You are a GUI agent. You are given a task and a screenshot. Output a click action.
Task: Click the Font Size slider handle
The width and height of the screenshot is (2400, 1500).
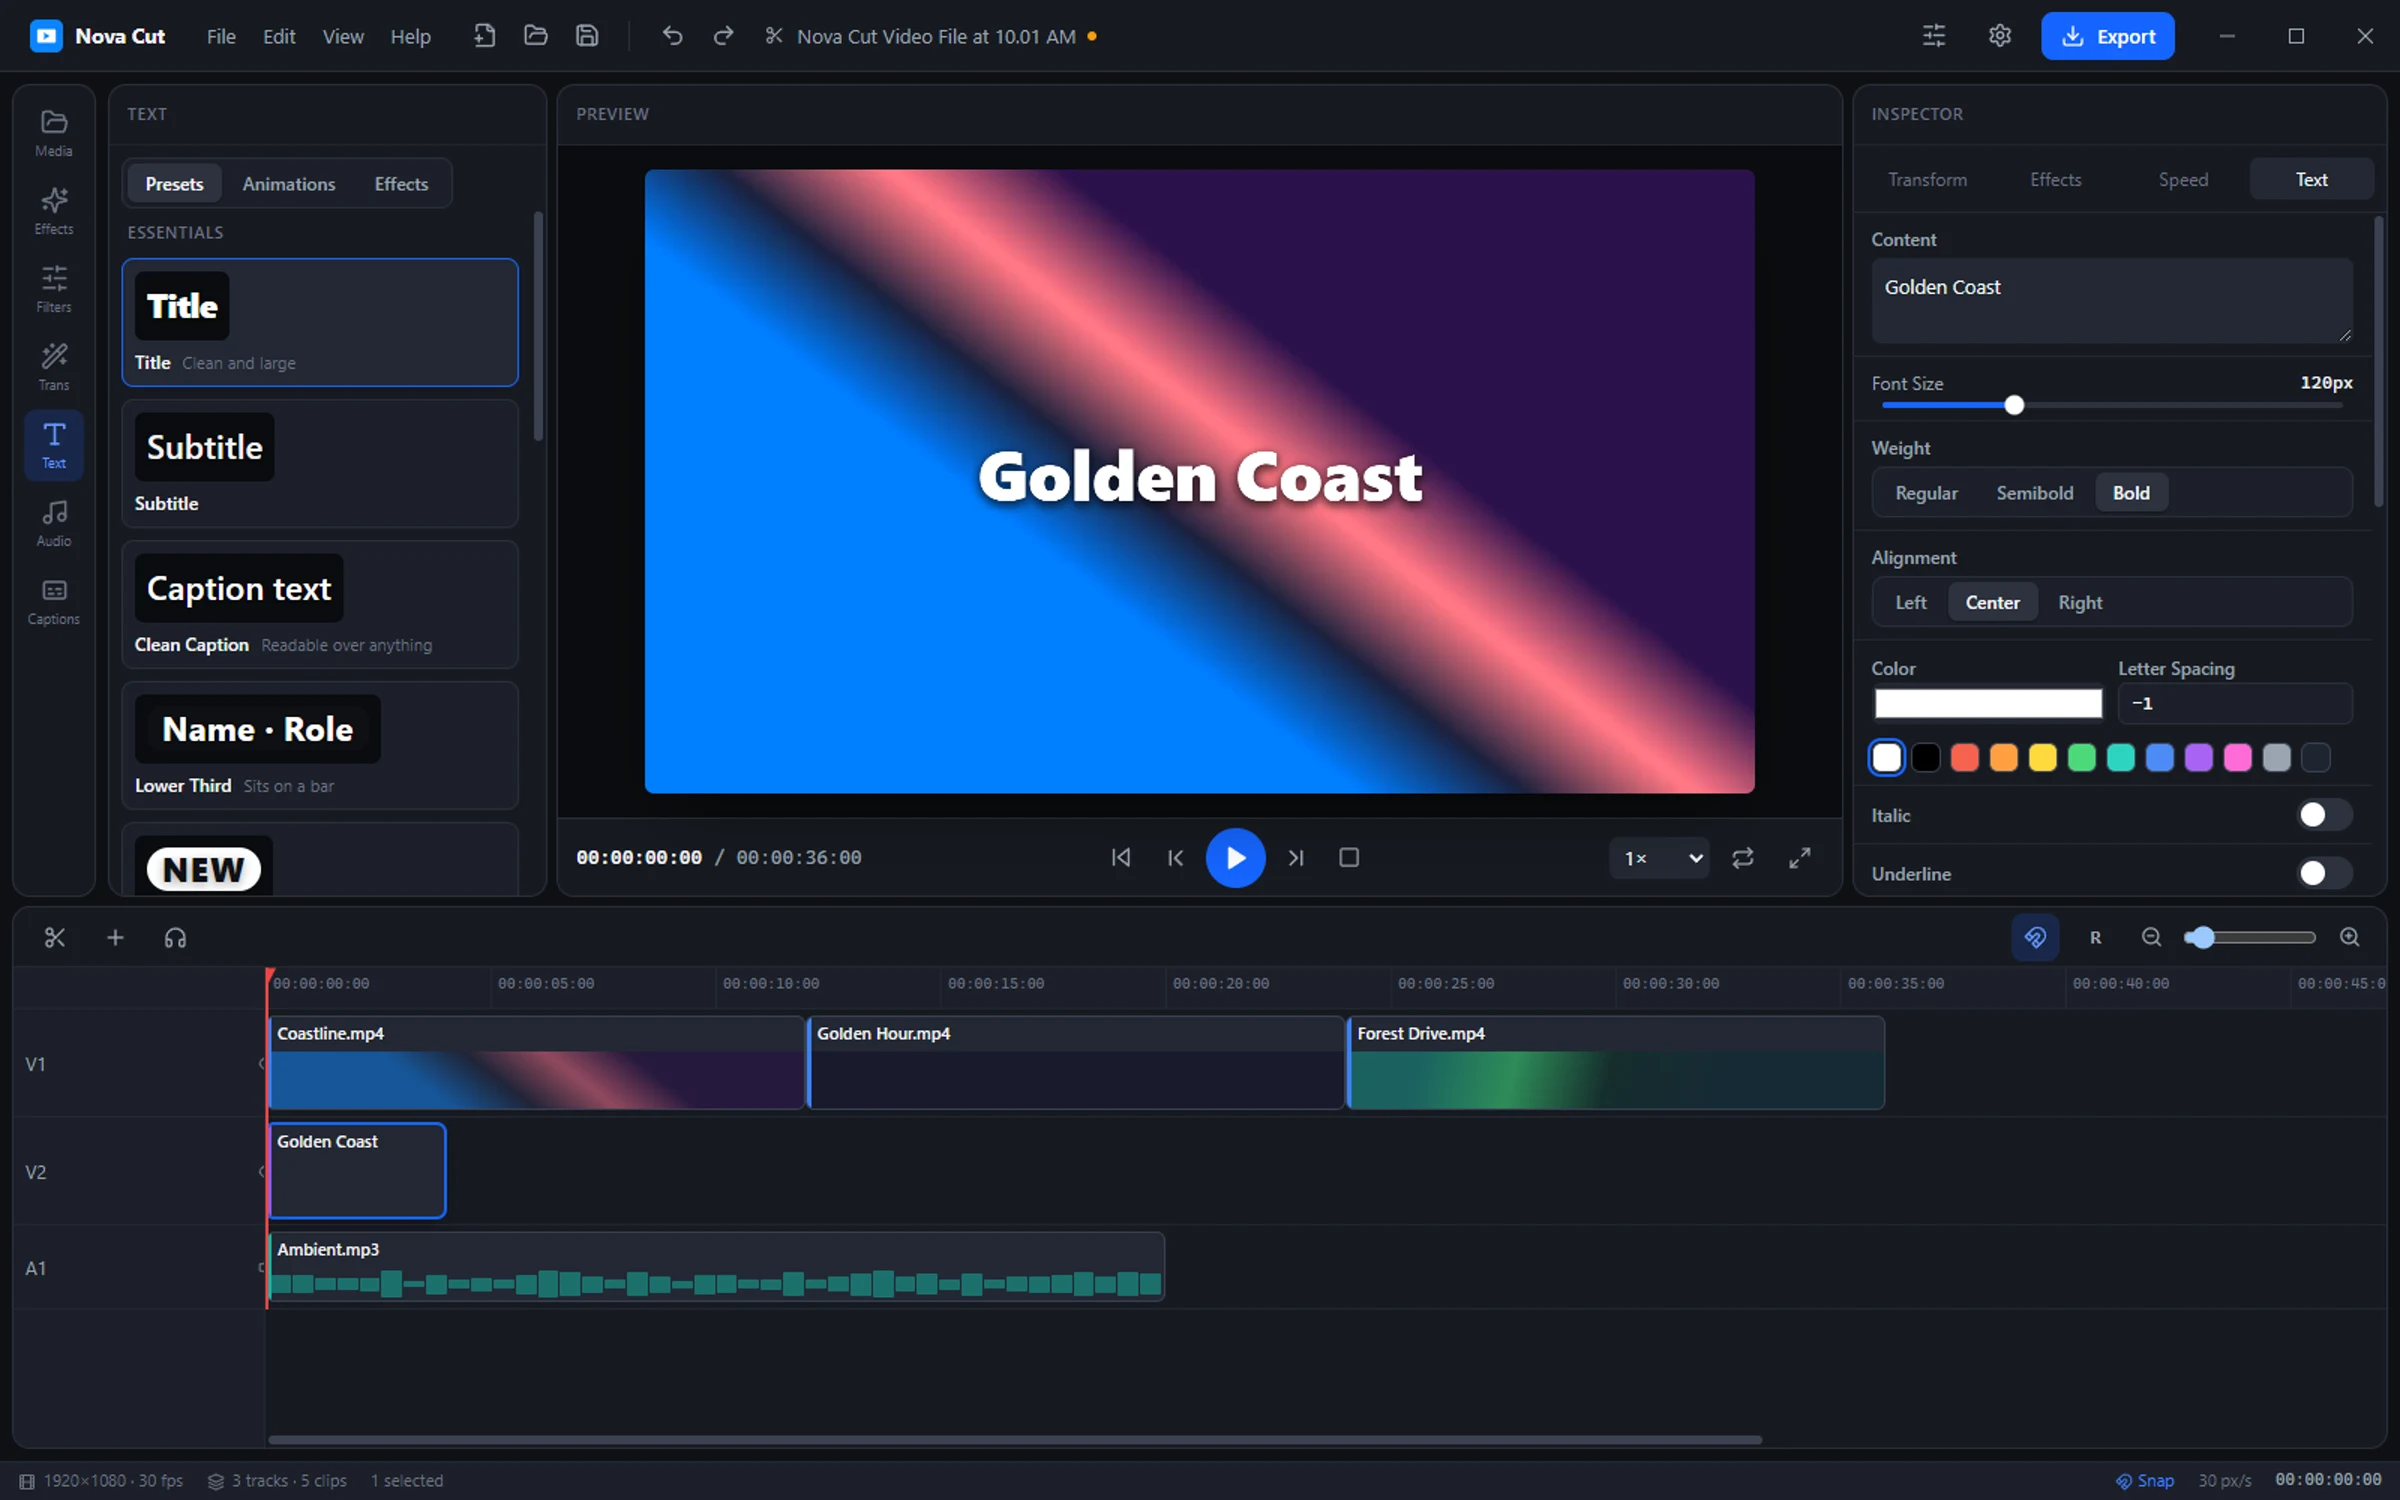[x=2014, y=405]
